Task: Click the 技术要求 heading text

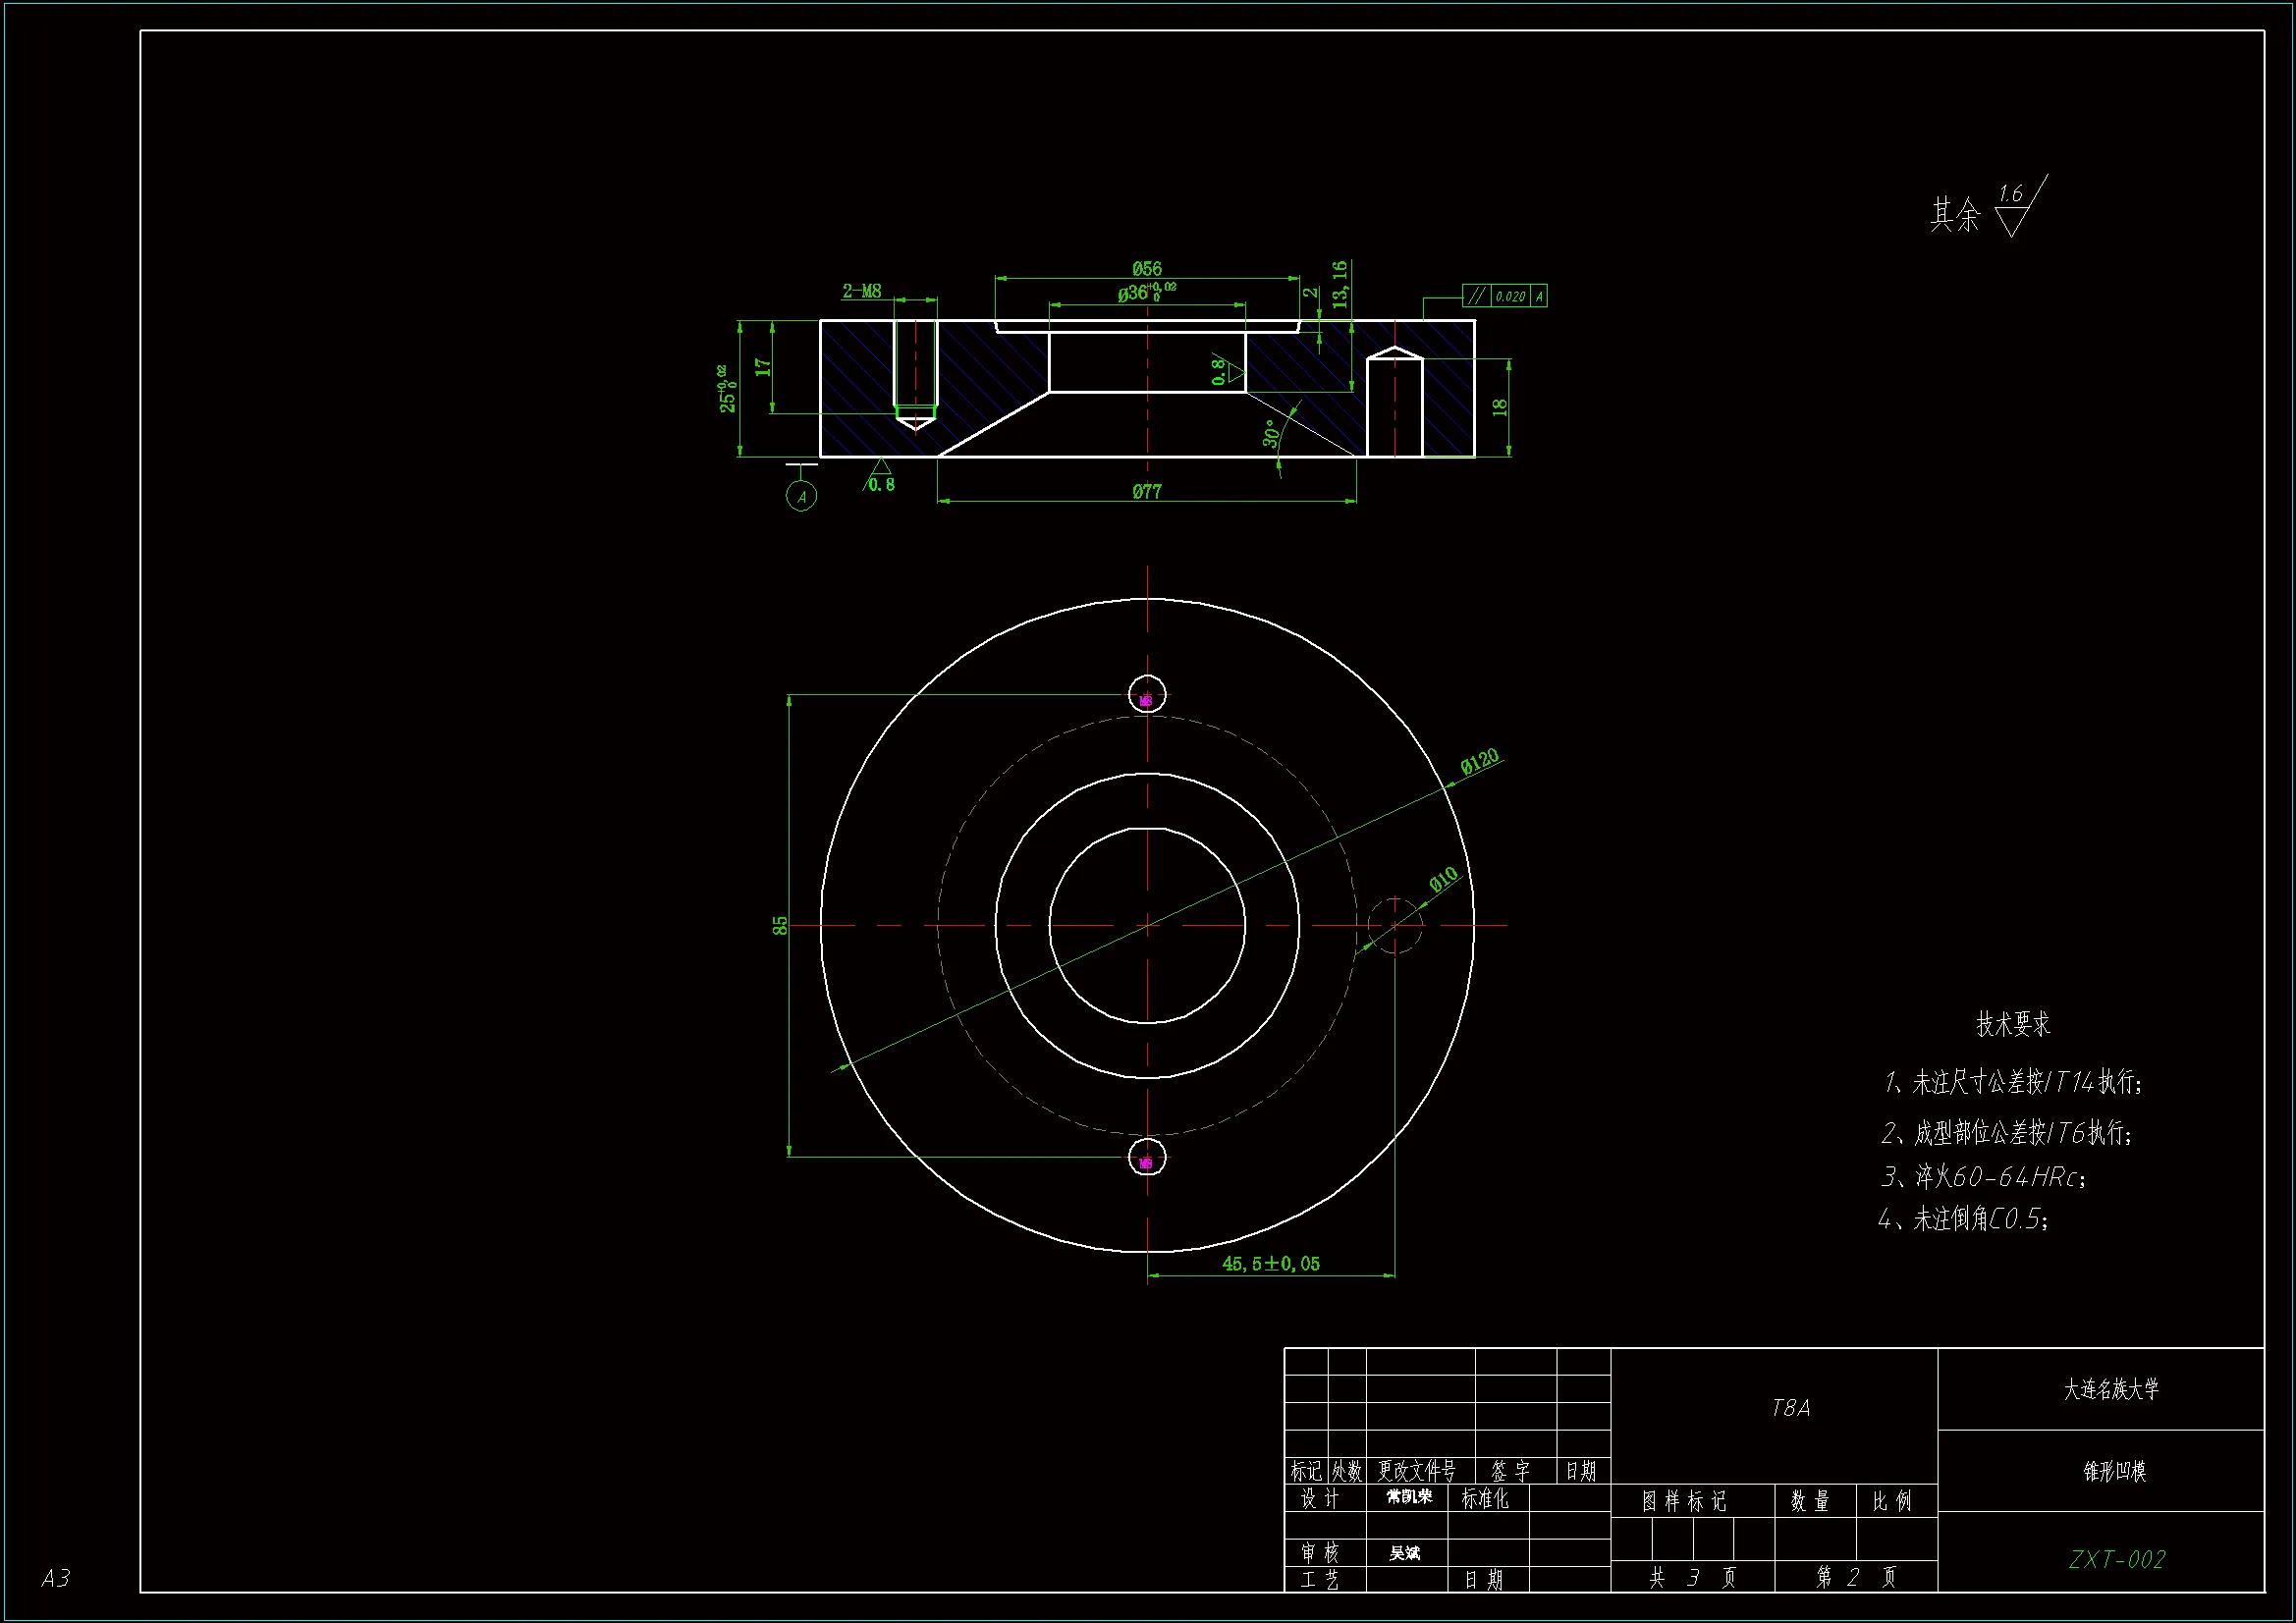Action: (x=2012, y=1024)
